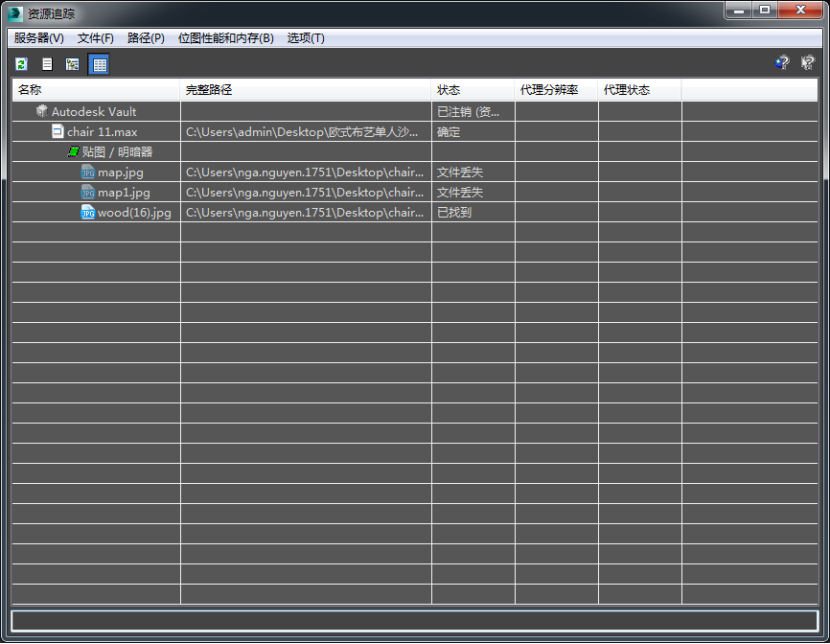The width and height of the screenshot is (830, 644).
Task: Maximize the 资源追踪 window
Action: coord(764,10)
